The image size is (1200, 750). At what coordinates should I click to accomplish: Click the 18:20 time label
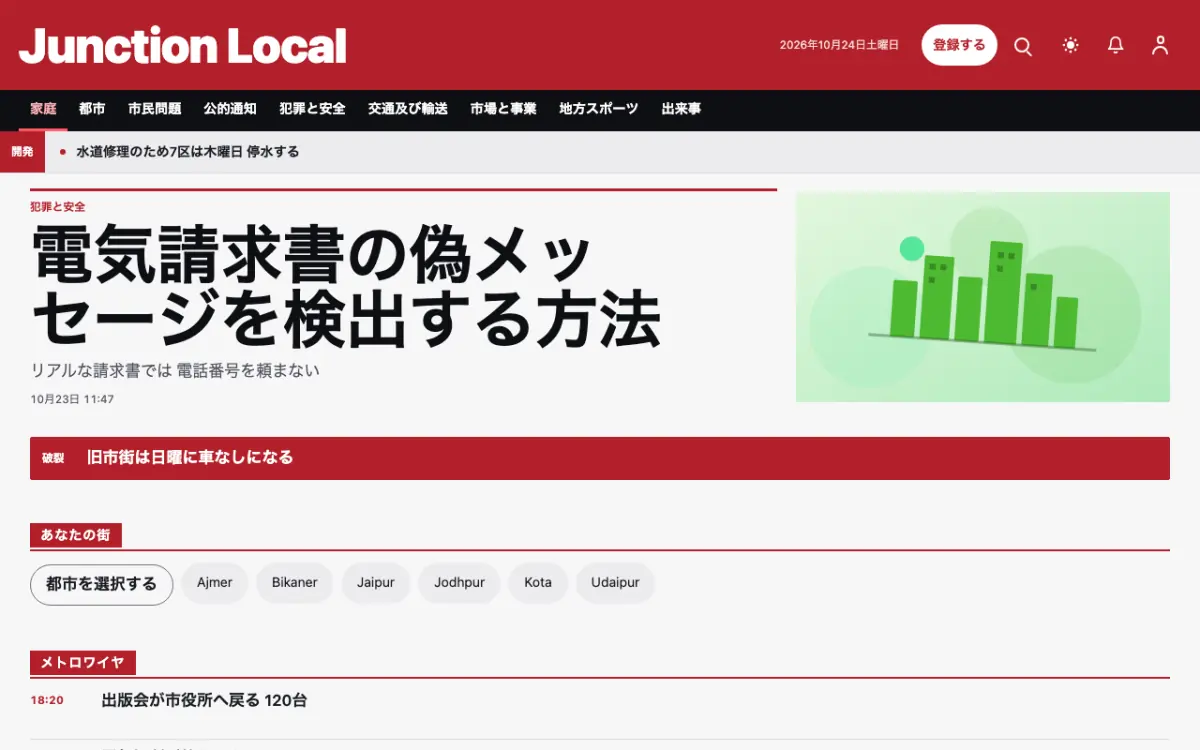coord(47,701)
